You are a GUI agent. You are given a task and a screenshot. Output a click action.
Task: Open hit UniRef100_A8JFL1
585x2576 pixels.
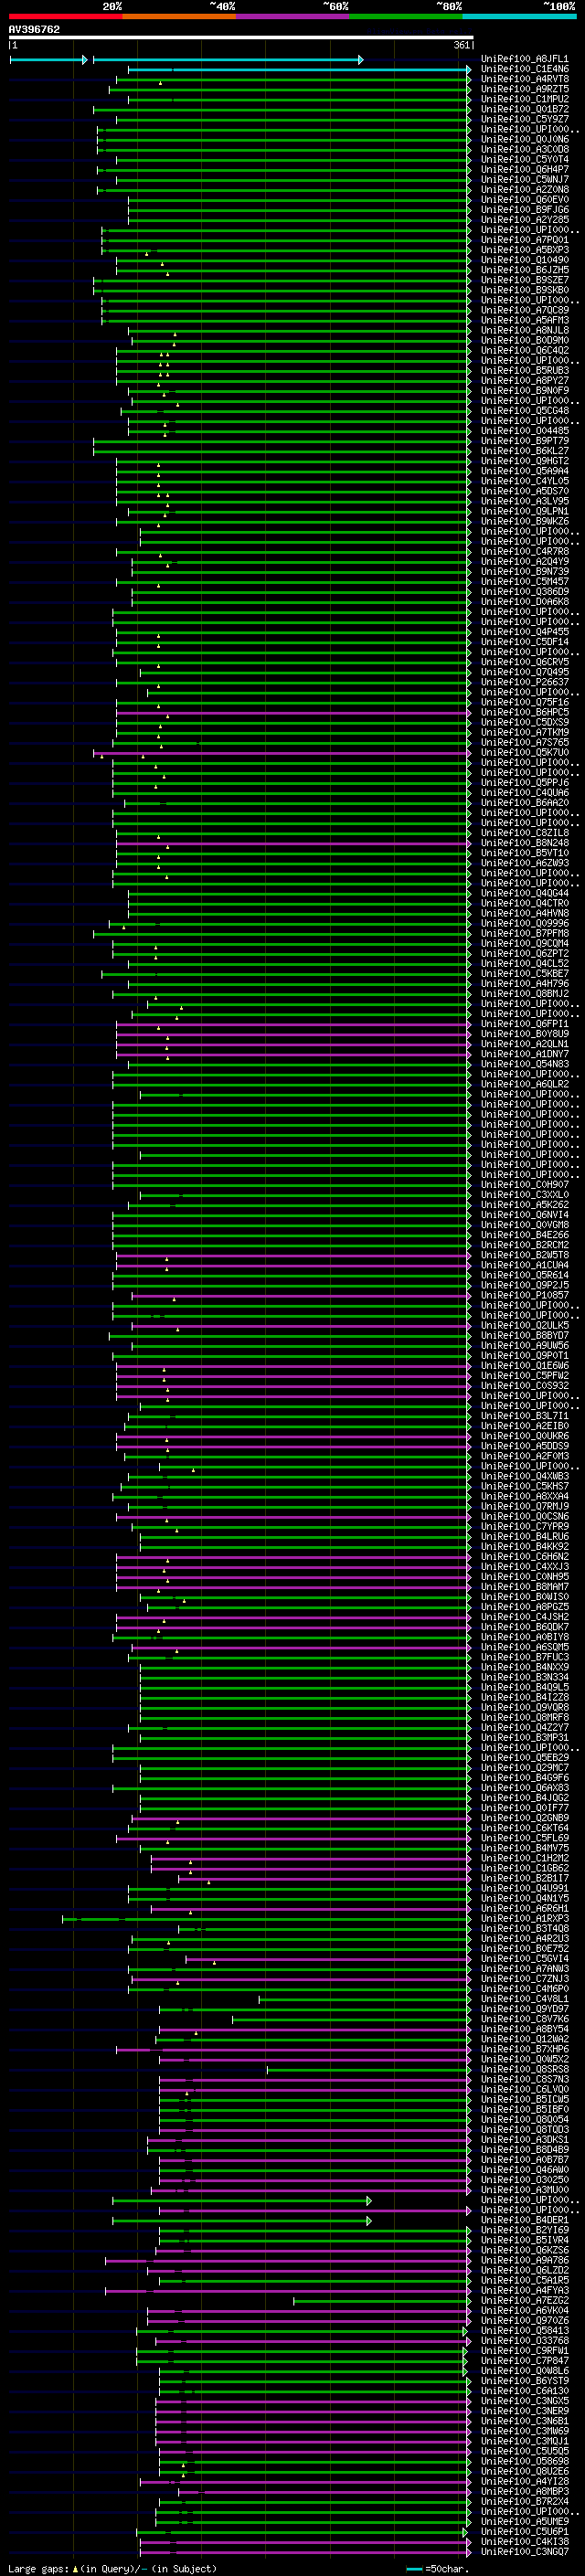525,59
